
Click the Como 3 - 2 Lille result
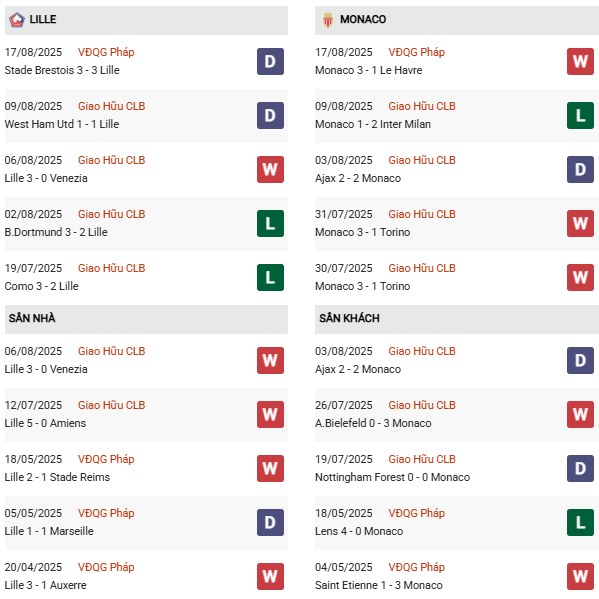pos(42,286)
